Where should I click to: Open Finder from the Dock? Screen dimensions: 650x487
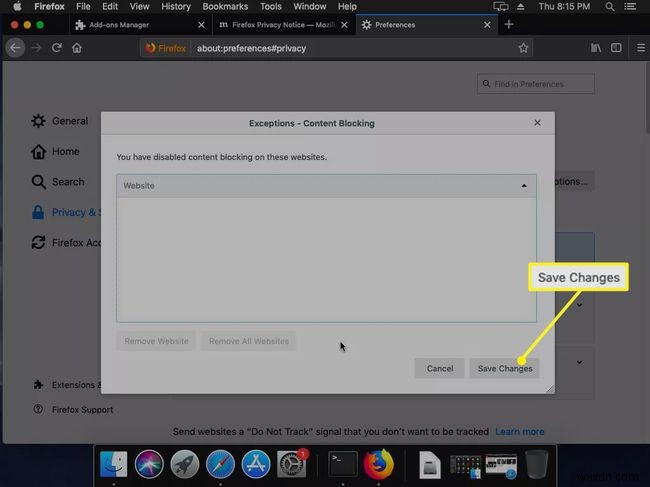pyautogui.click(x=113, y=464)
